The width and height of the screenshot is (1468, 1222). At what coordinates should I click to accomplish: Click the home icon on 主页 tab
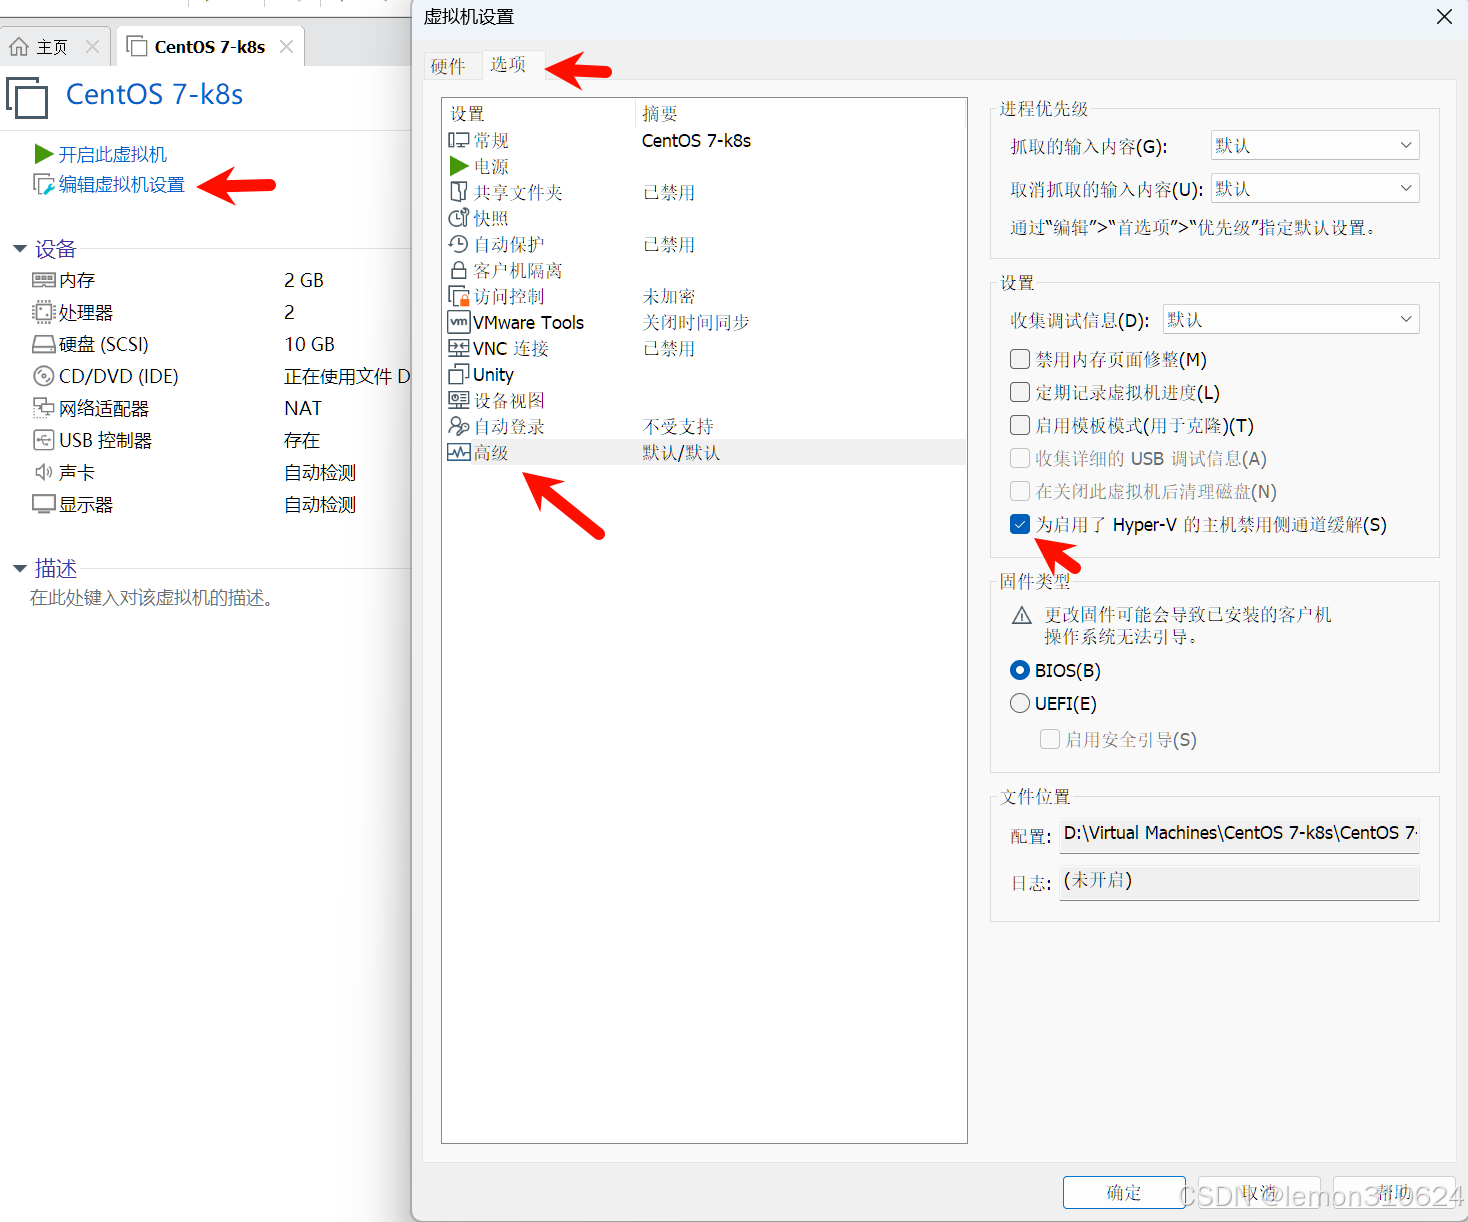pos(19,46)
